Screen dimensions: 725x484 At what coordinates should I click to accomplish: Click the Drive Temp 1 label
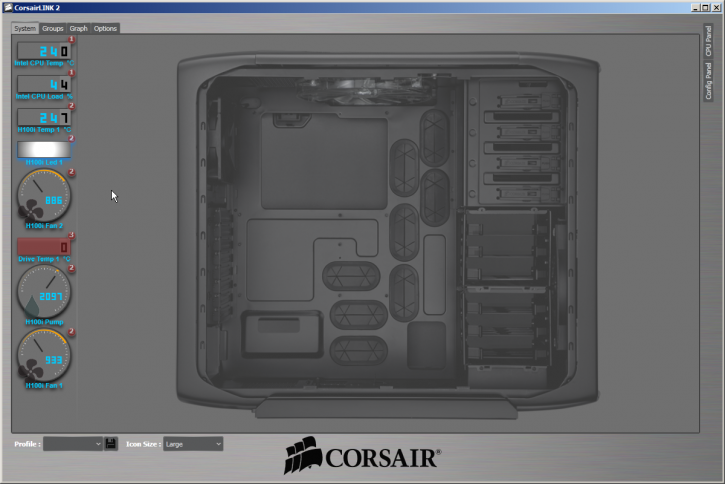point(44,259)
